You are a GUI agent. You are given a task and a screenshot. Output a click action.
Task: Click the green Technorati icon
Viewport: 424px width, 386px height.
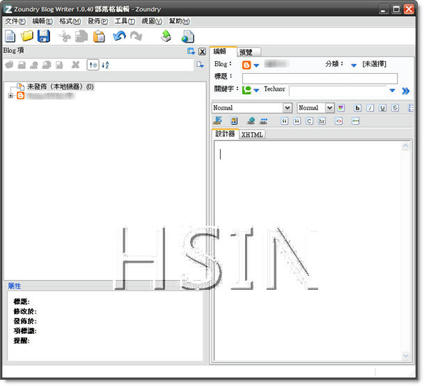point(246,90)
